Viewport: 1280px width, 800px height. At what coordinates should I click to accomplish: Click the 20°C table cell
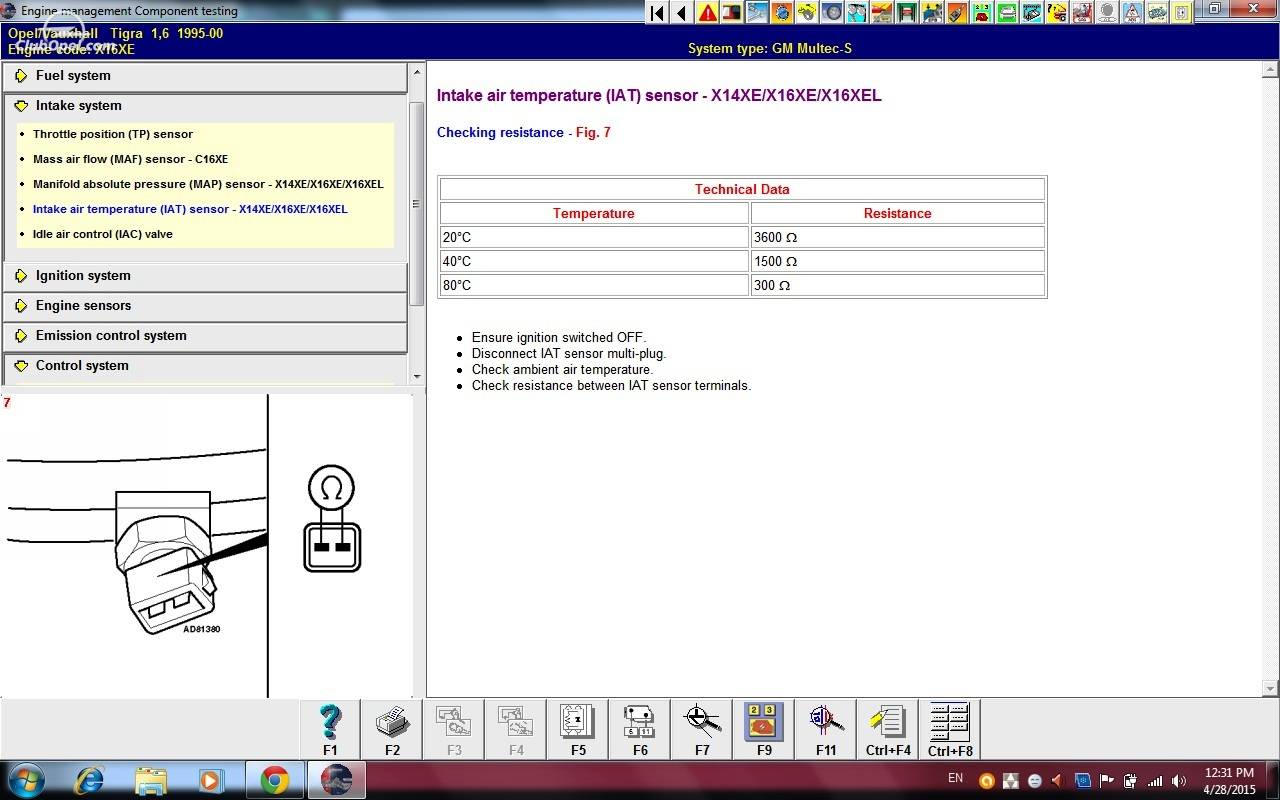[594, 237]
